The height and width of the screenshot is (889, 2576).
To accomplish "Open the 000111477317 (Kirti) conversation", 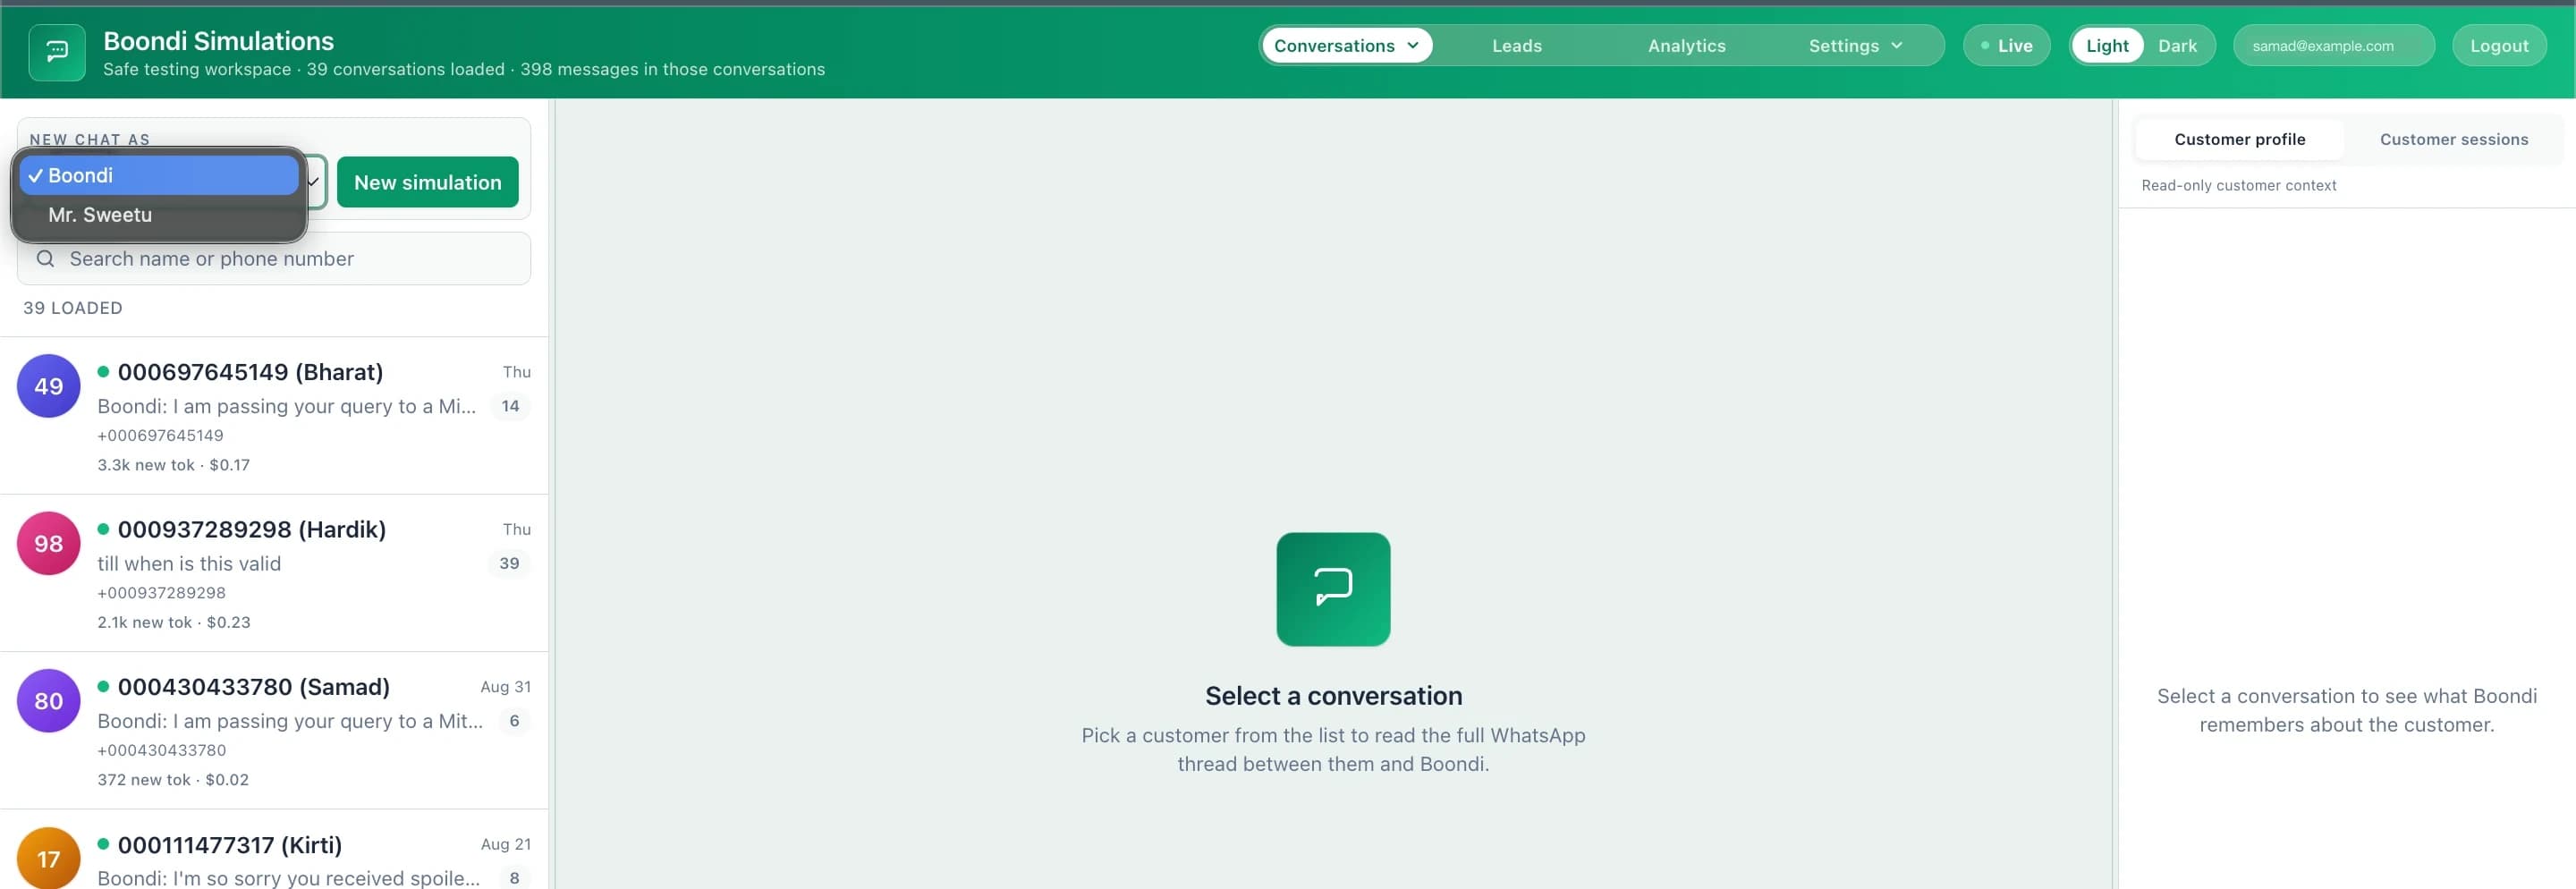I will click(274, 850).
